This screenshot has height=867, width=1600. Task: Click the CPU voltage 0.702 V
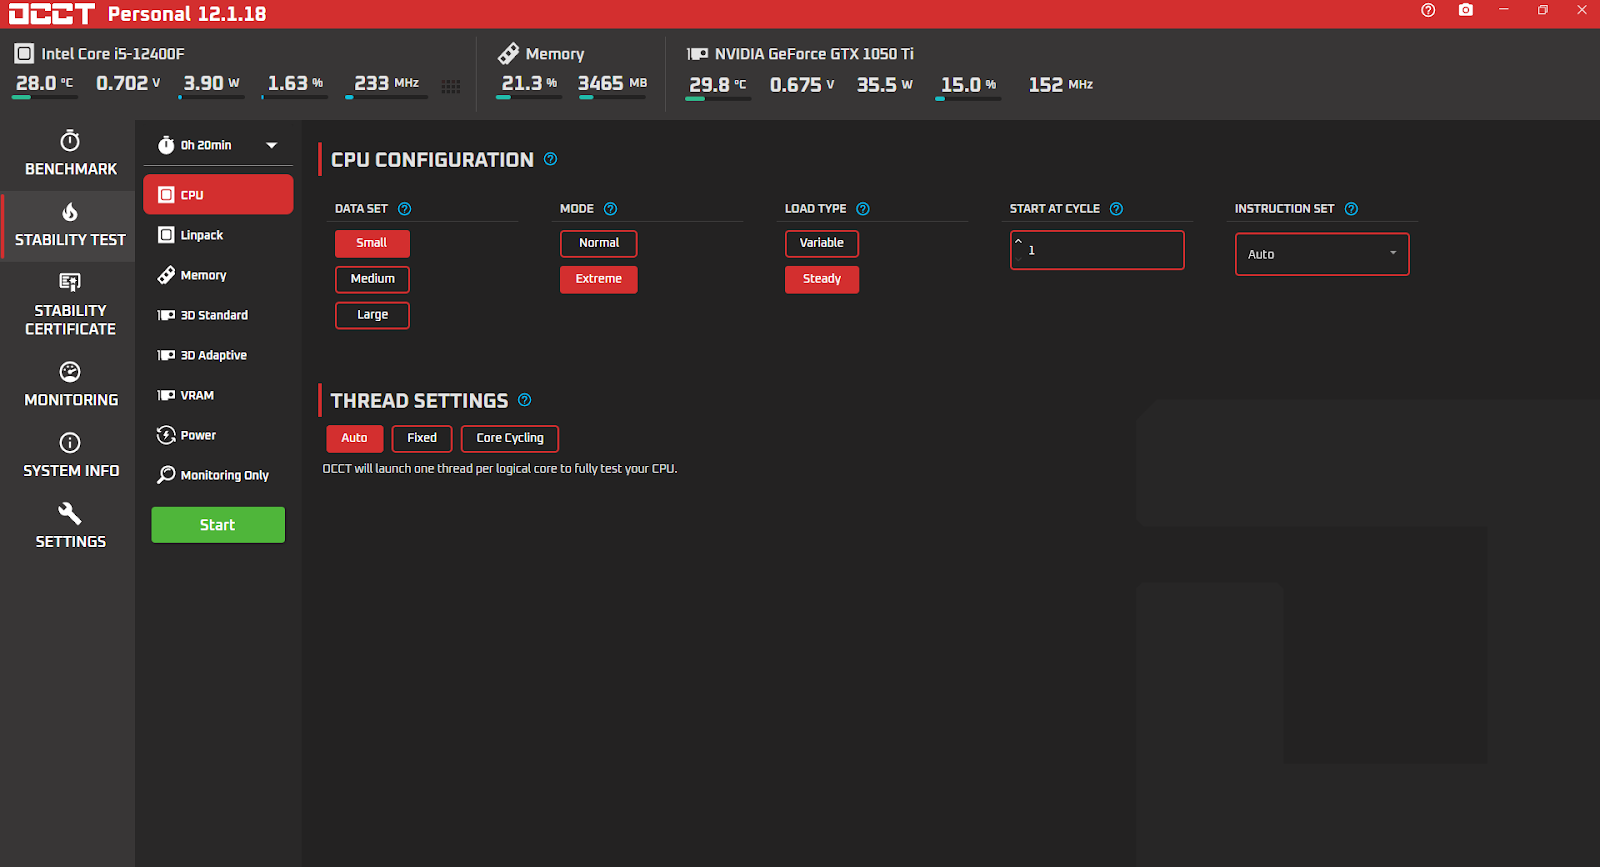(128, 83)
